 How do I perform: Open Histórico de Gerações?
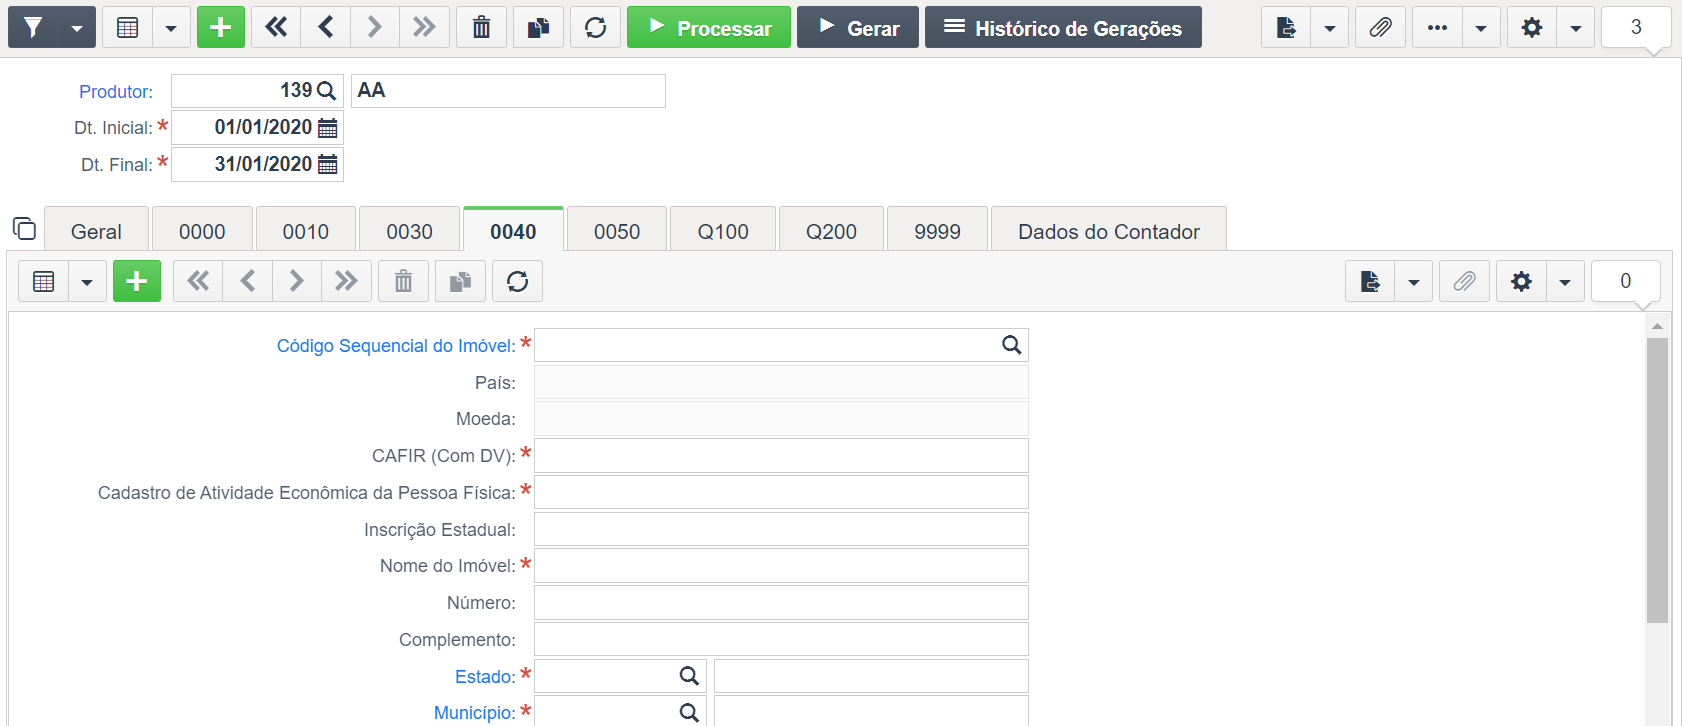(1063, 28)
